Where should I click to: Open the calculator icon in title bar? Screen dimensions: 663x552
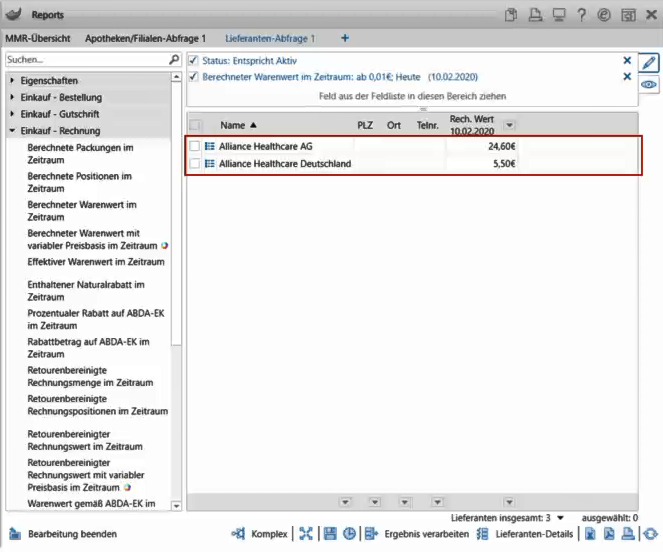pyautogui.click(x=628, y=15)
